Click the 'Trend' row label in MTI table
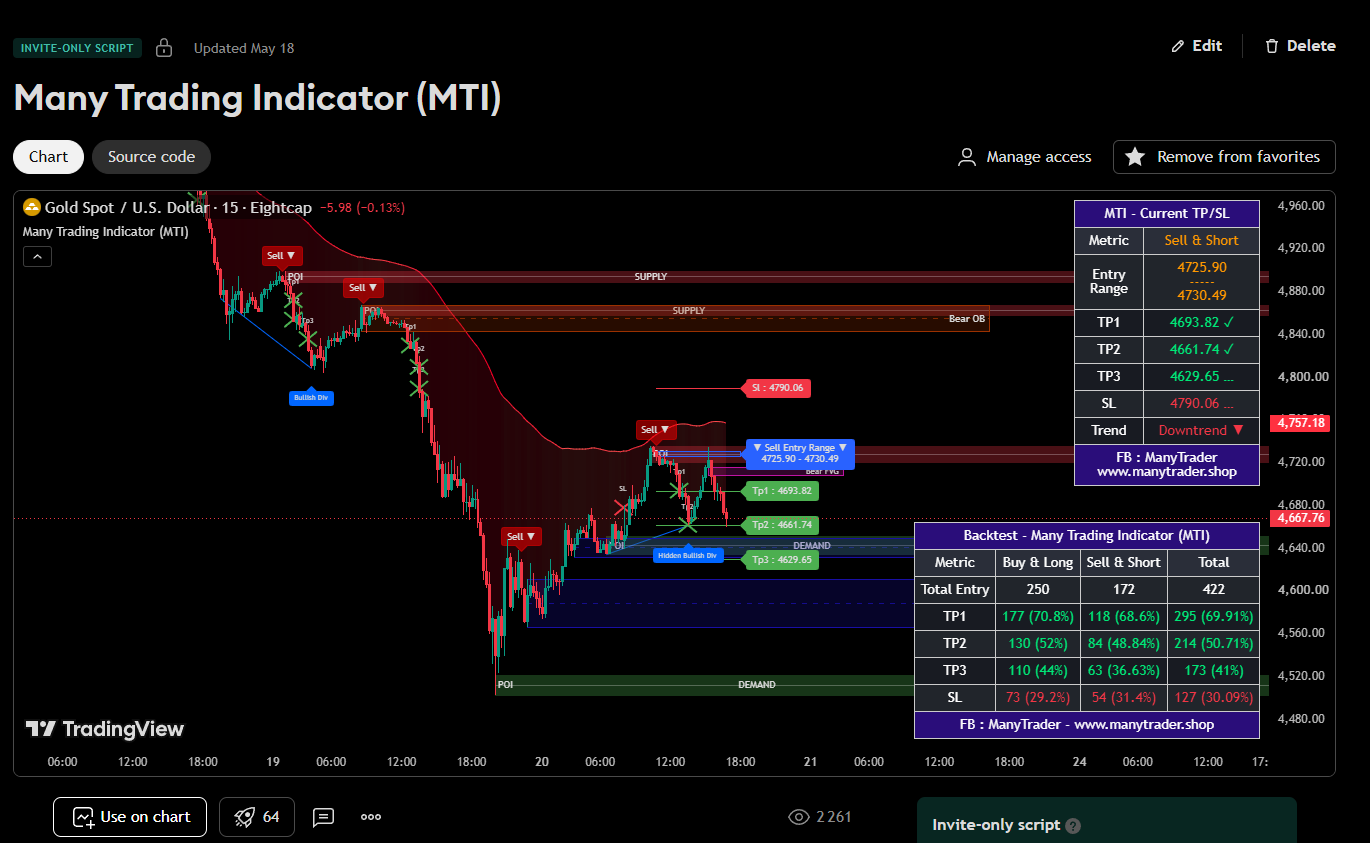1370x843 pixels. 1109,431
